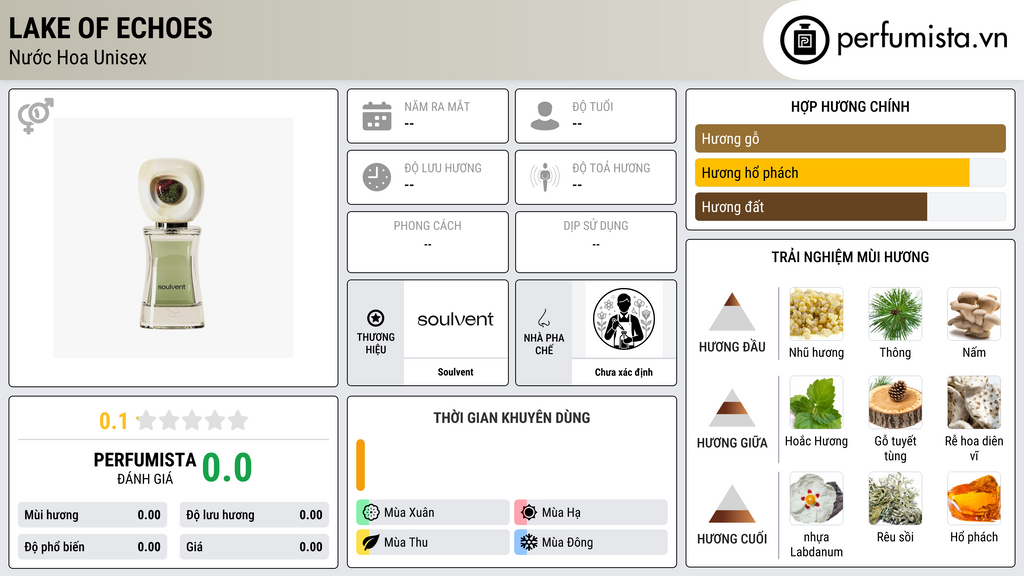Click the Mùa Đông snowflake icon
Viewport: 1024px width, 576px height.
[x=528, y=542]
